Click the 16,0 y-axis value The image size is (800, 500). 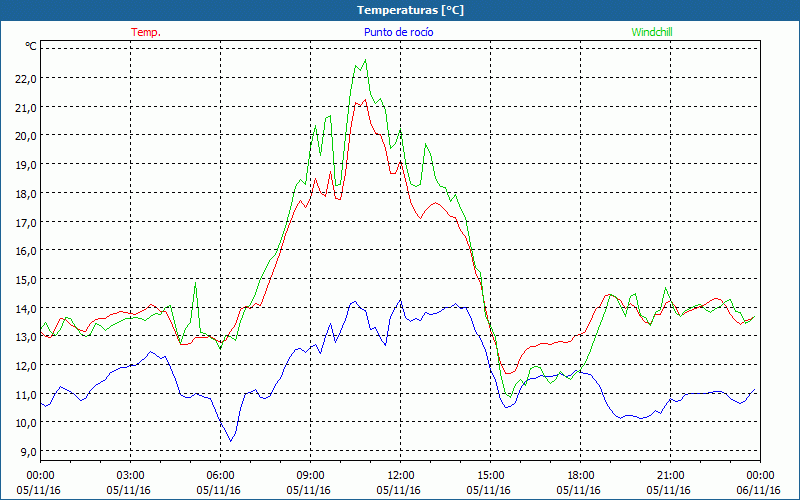point(27,251)
